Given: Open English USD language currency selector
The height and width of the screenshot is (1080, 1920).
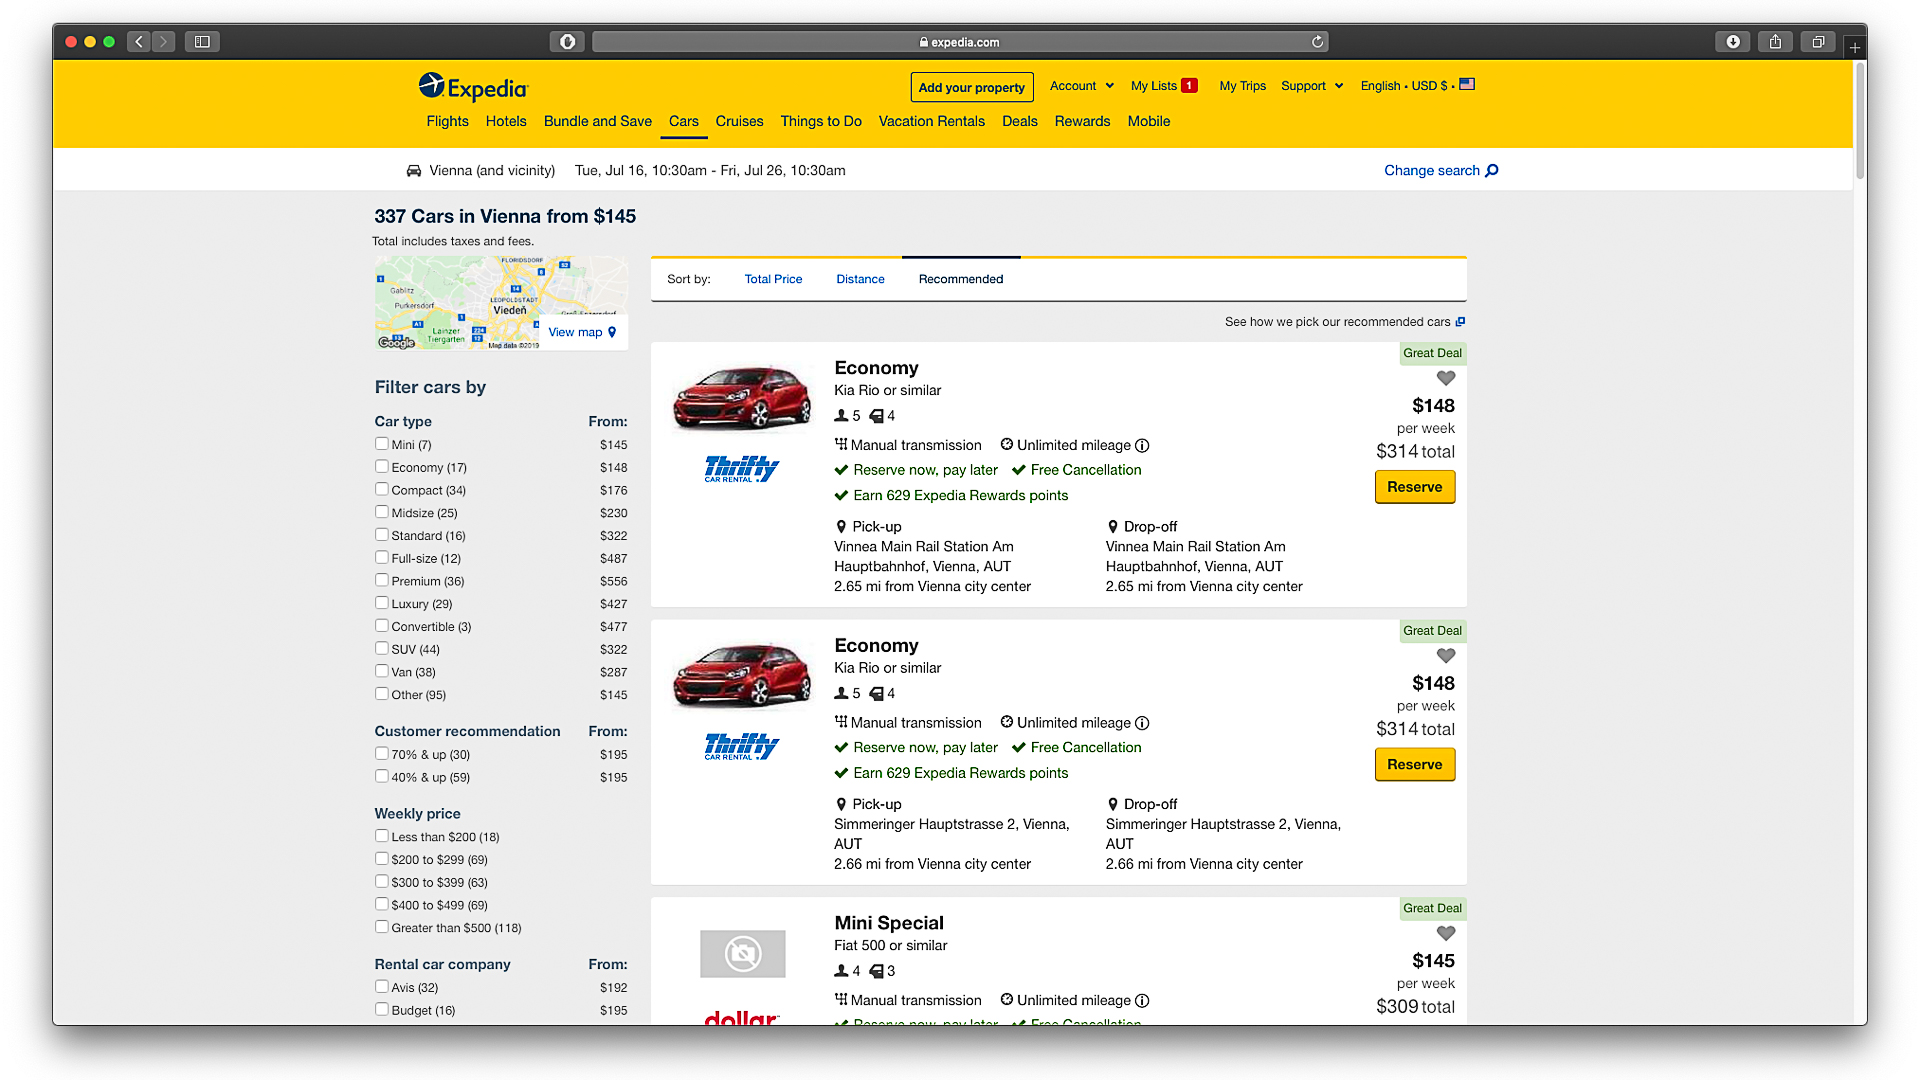Looking at the screenshot, I should (x=1417, y=86).
